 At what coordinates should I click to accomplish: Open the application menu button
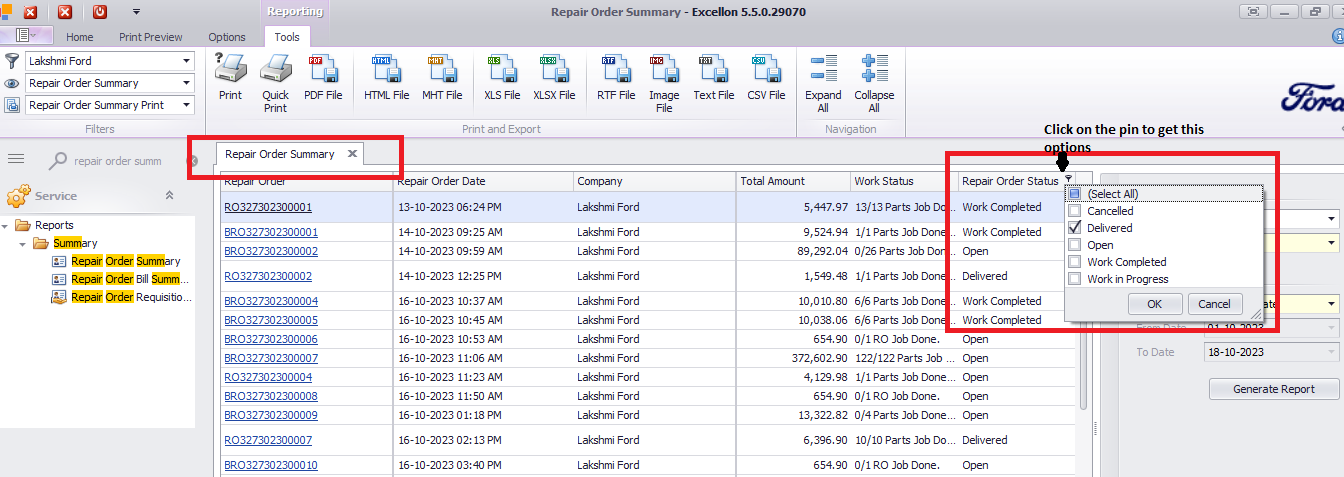tap(27, 36)
